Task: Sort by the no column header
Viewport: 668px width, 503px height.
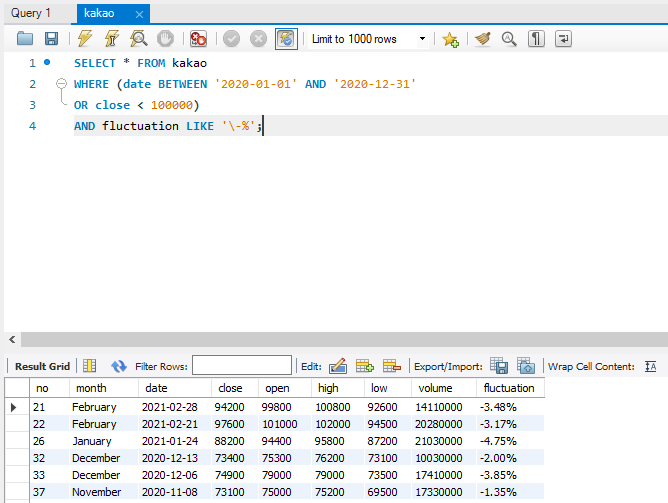Action: (49, 388)
